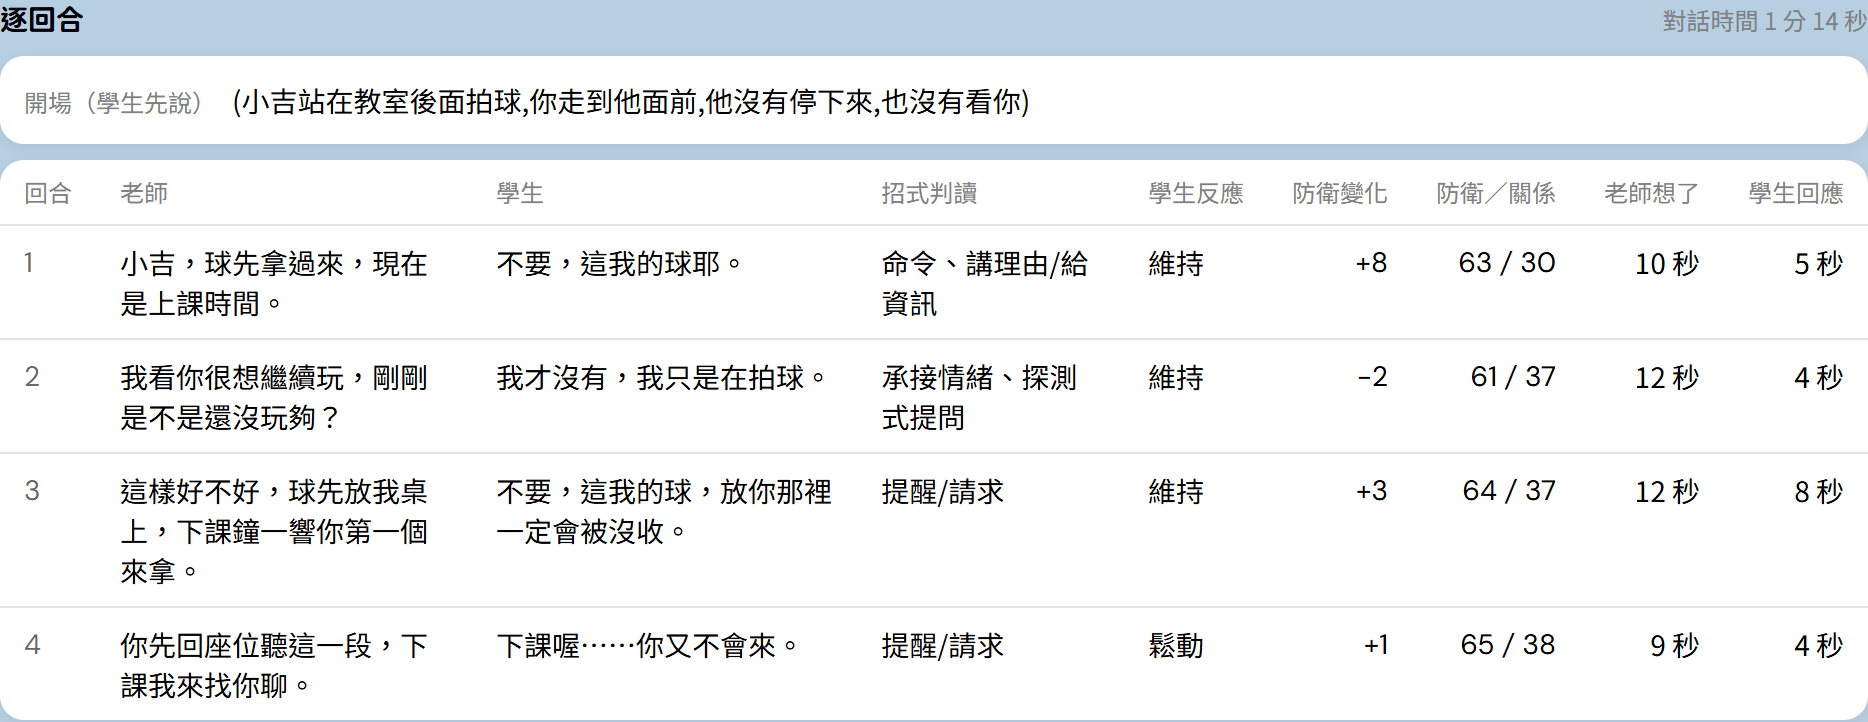This screenshot has width=1868, height=722.
Task: Click the 65 / 38 value
Action: pyautogui.click(x=1508, y=645)
